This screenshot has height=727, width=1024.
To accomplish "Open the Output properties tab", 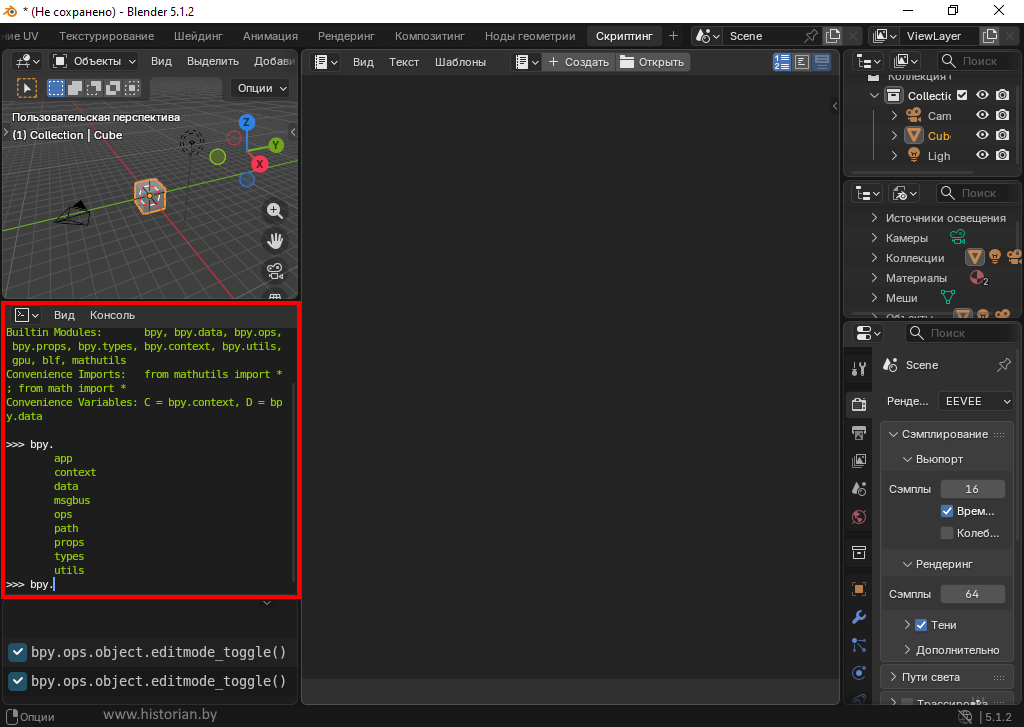I will (x=859, y=432).
